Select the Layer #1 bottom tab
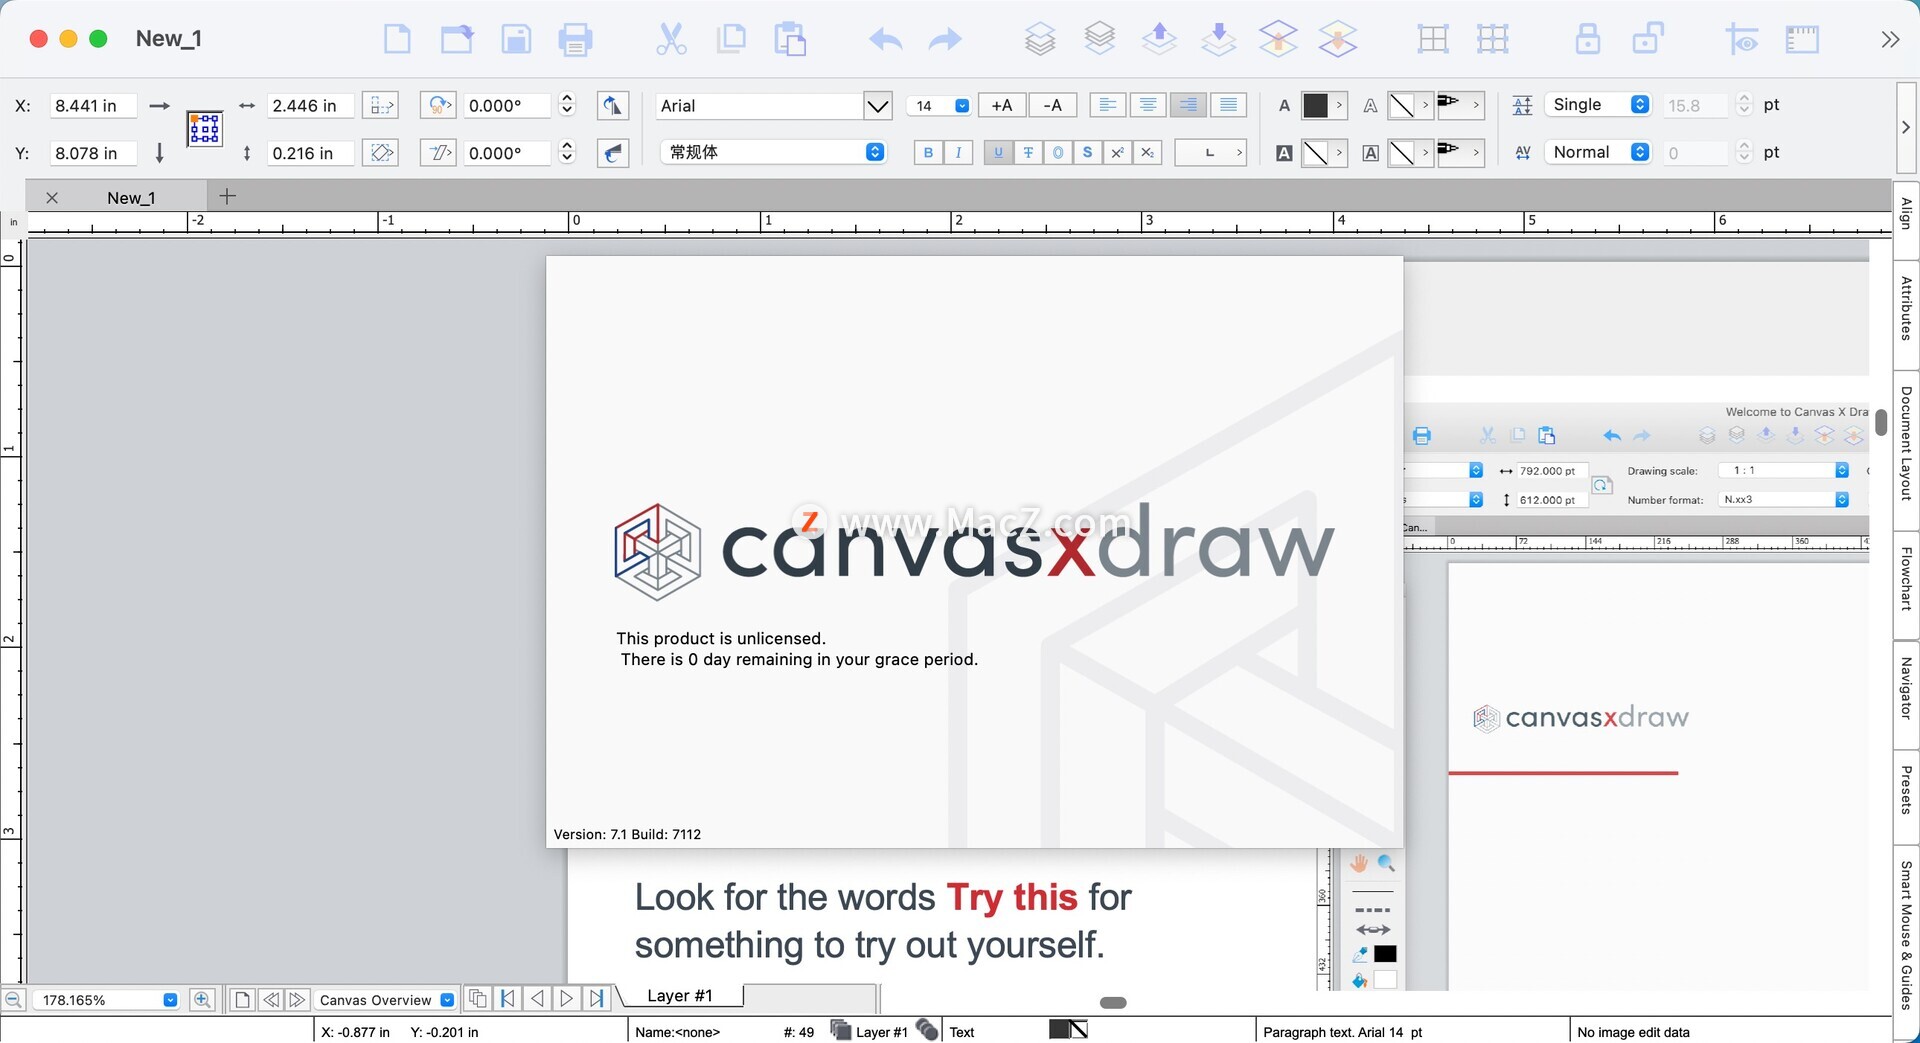Viewport: 1920px width, 1043px height. pos(680,995)
